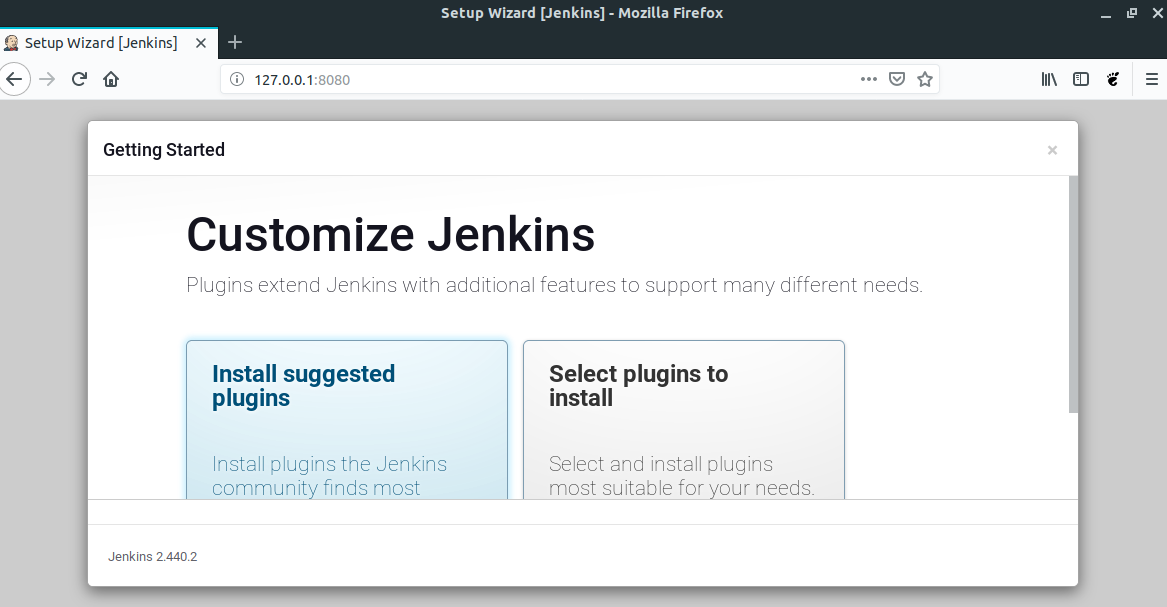
Task: Save page to Pocket
Action: click(897, 79)
